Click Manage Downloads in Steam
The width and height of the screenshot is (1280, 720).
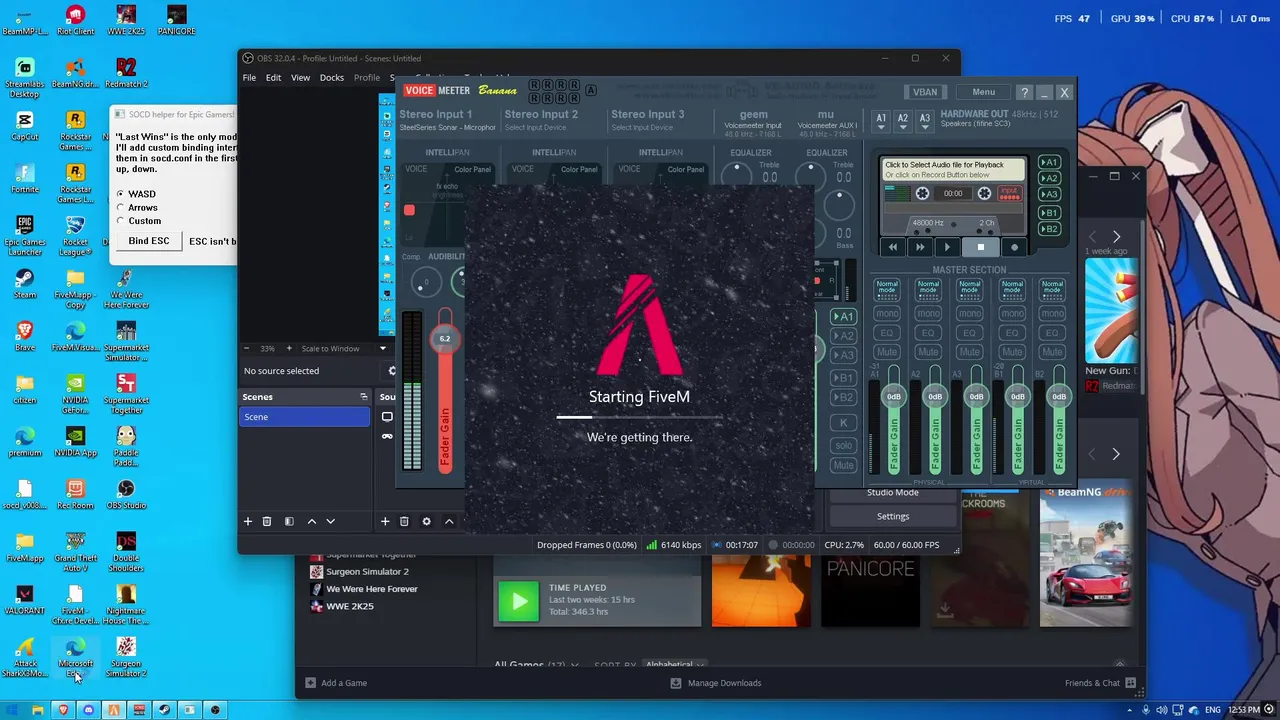tap(715, 683)
